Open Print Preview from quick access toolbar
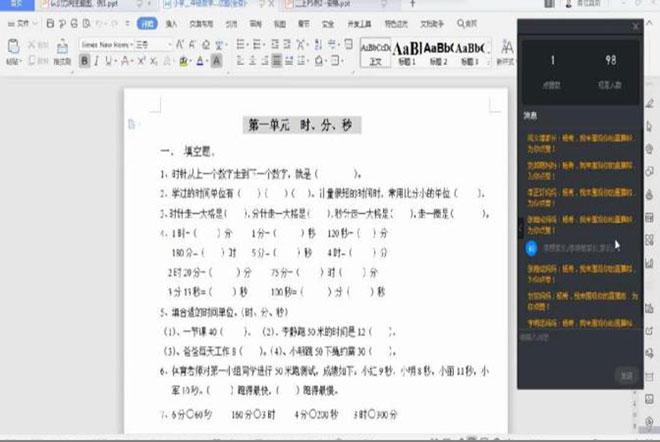The width and height of the screenshot is (660, 442). click(x=86, y=24)
